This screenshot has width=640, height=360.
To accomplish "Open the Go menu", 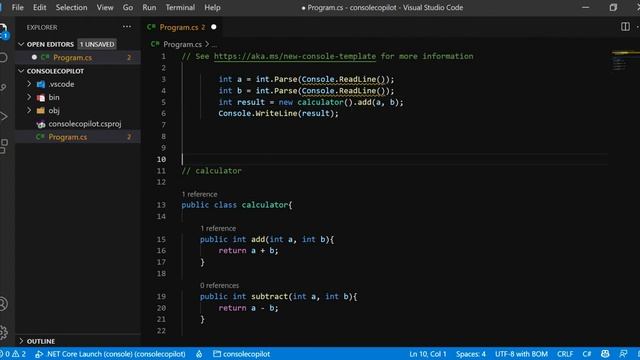I will point(128,7).
